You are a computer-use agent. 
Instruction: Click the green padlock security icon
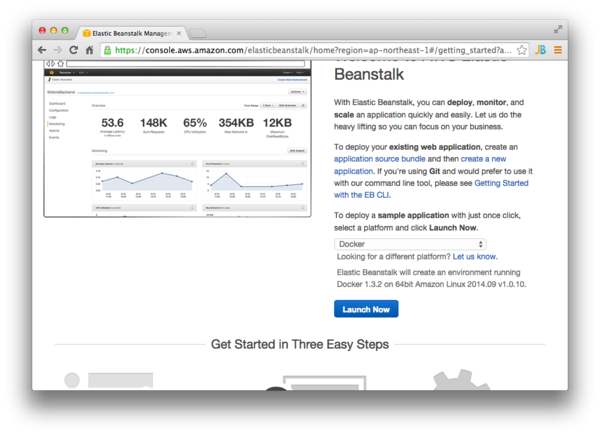point(108,50)
